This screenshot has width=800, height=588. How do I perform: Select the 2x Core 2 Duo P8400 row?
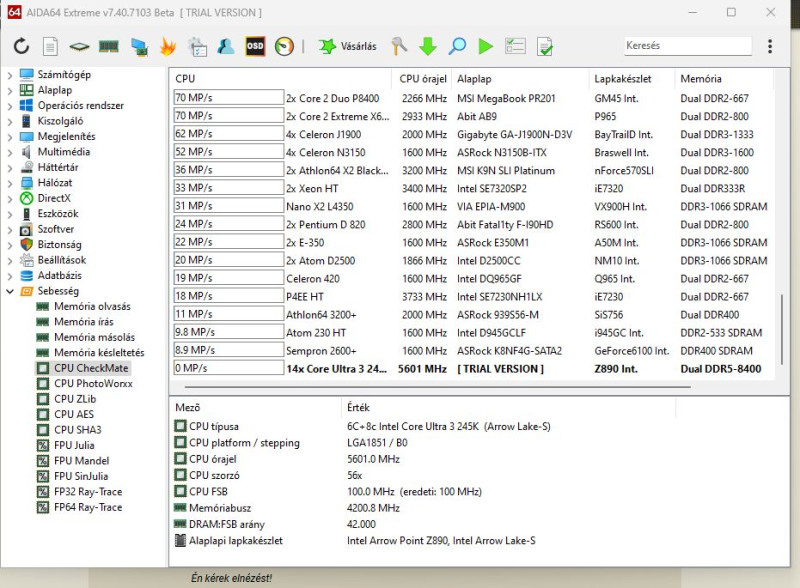point(473,98)
